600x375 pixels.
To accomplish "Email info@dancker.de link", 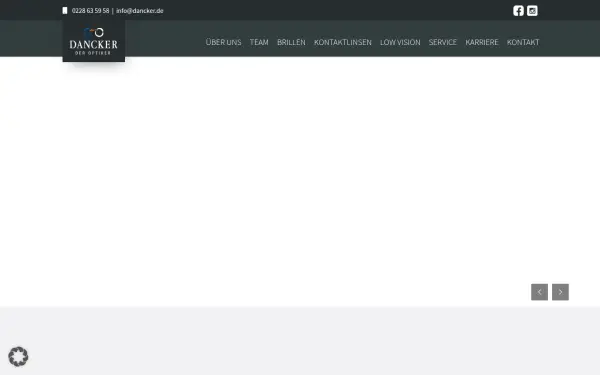I will (x=140, y=11).
